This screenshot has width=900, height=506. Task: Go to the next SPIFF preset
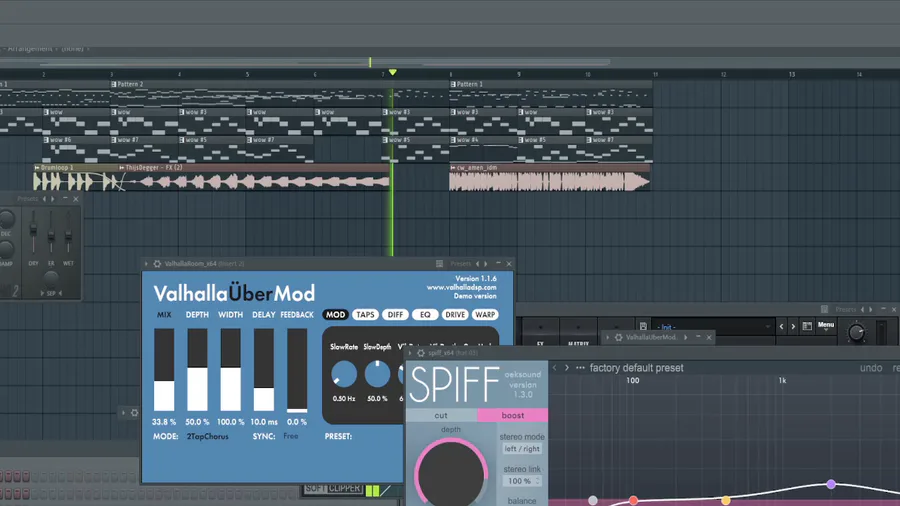(x=567, y=368)
